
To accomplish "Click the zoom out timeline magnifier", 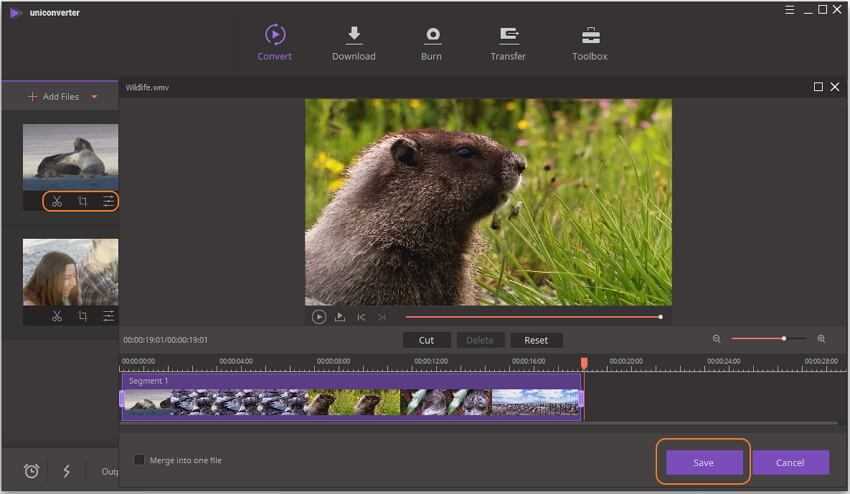I will [716, 339].
